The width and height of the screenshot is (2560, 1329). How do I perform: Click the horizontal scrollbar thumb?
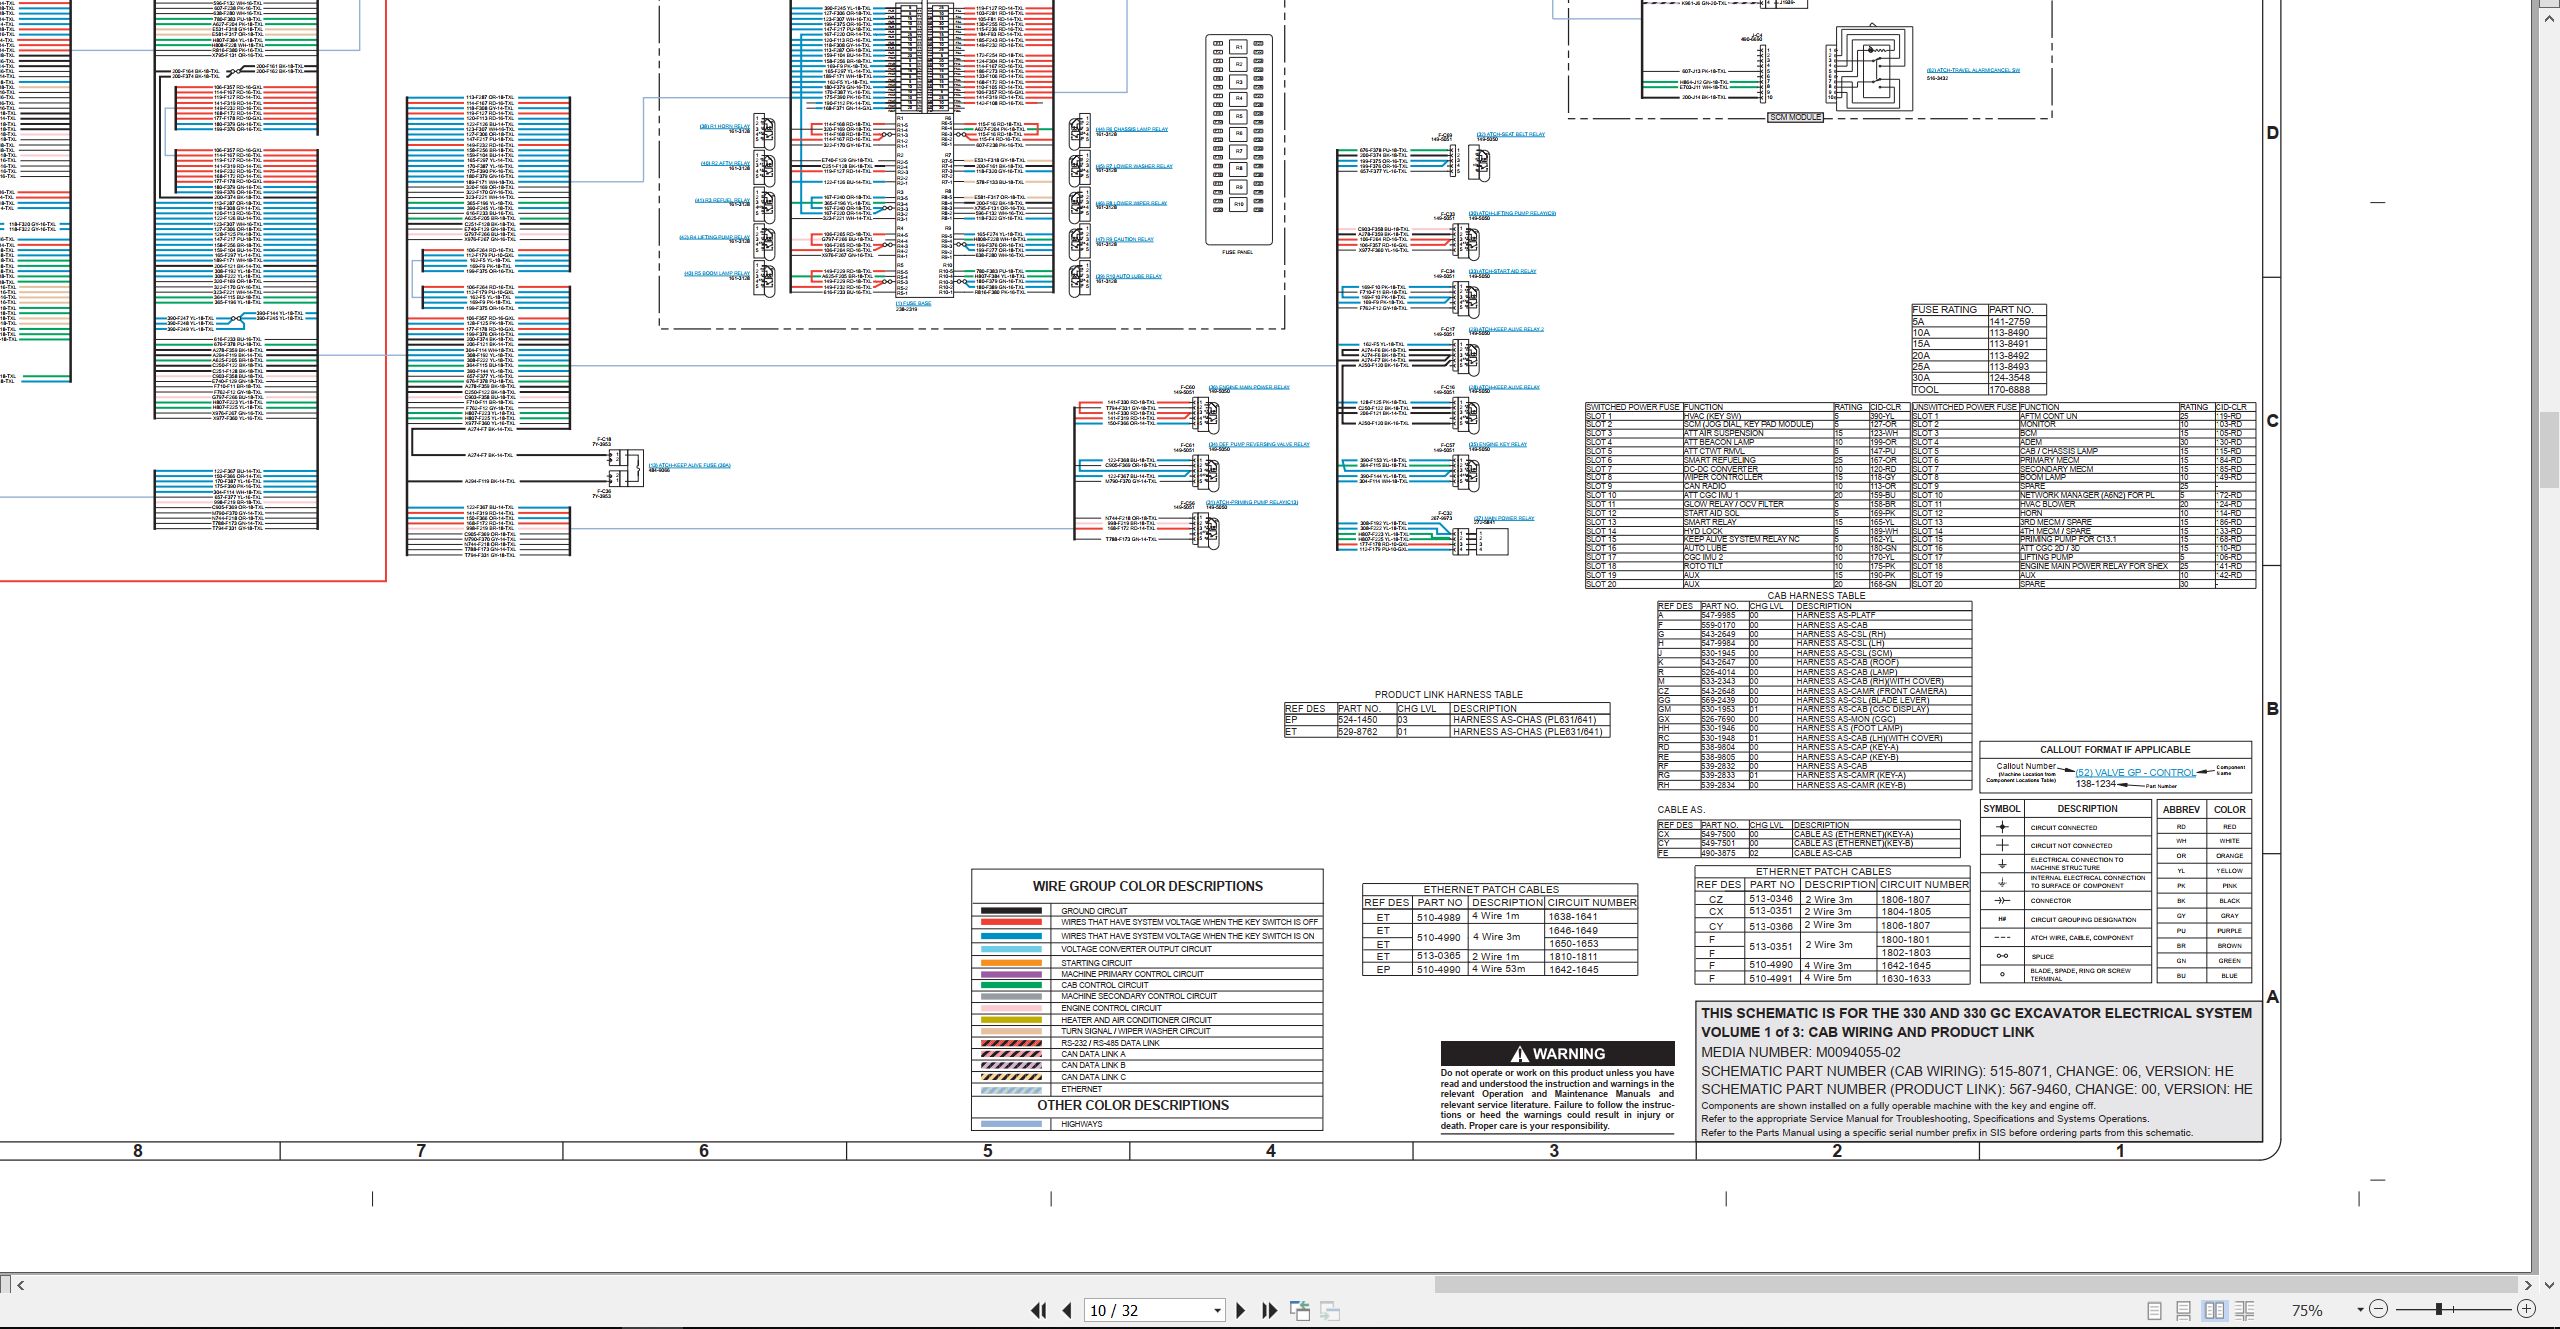click(1976, 1285)
